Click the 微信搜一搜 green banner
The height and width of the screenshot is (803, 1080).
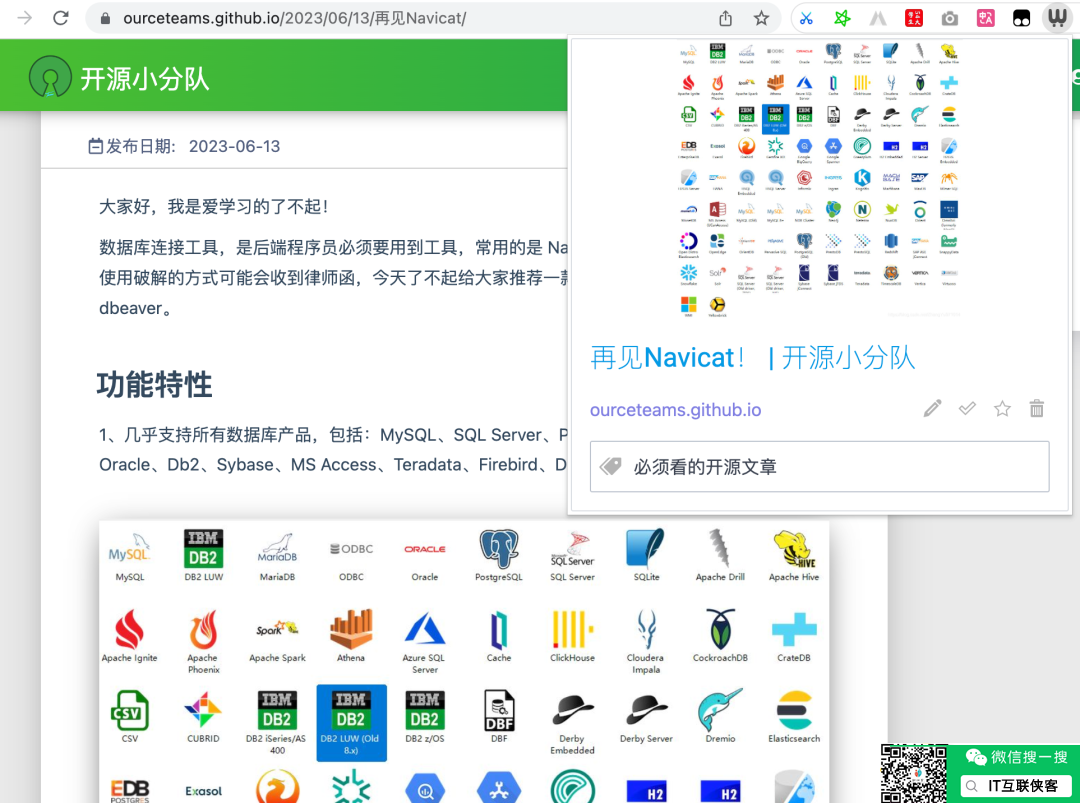pyautogui.click(x=1017, y=757)
